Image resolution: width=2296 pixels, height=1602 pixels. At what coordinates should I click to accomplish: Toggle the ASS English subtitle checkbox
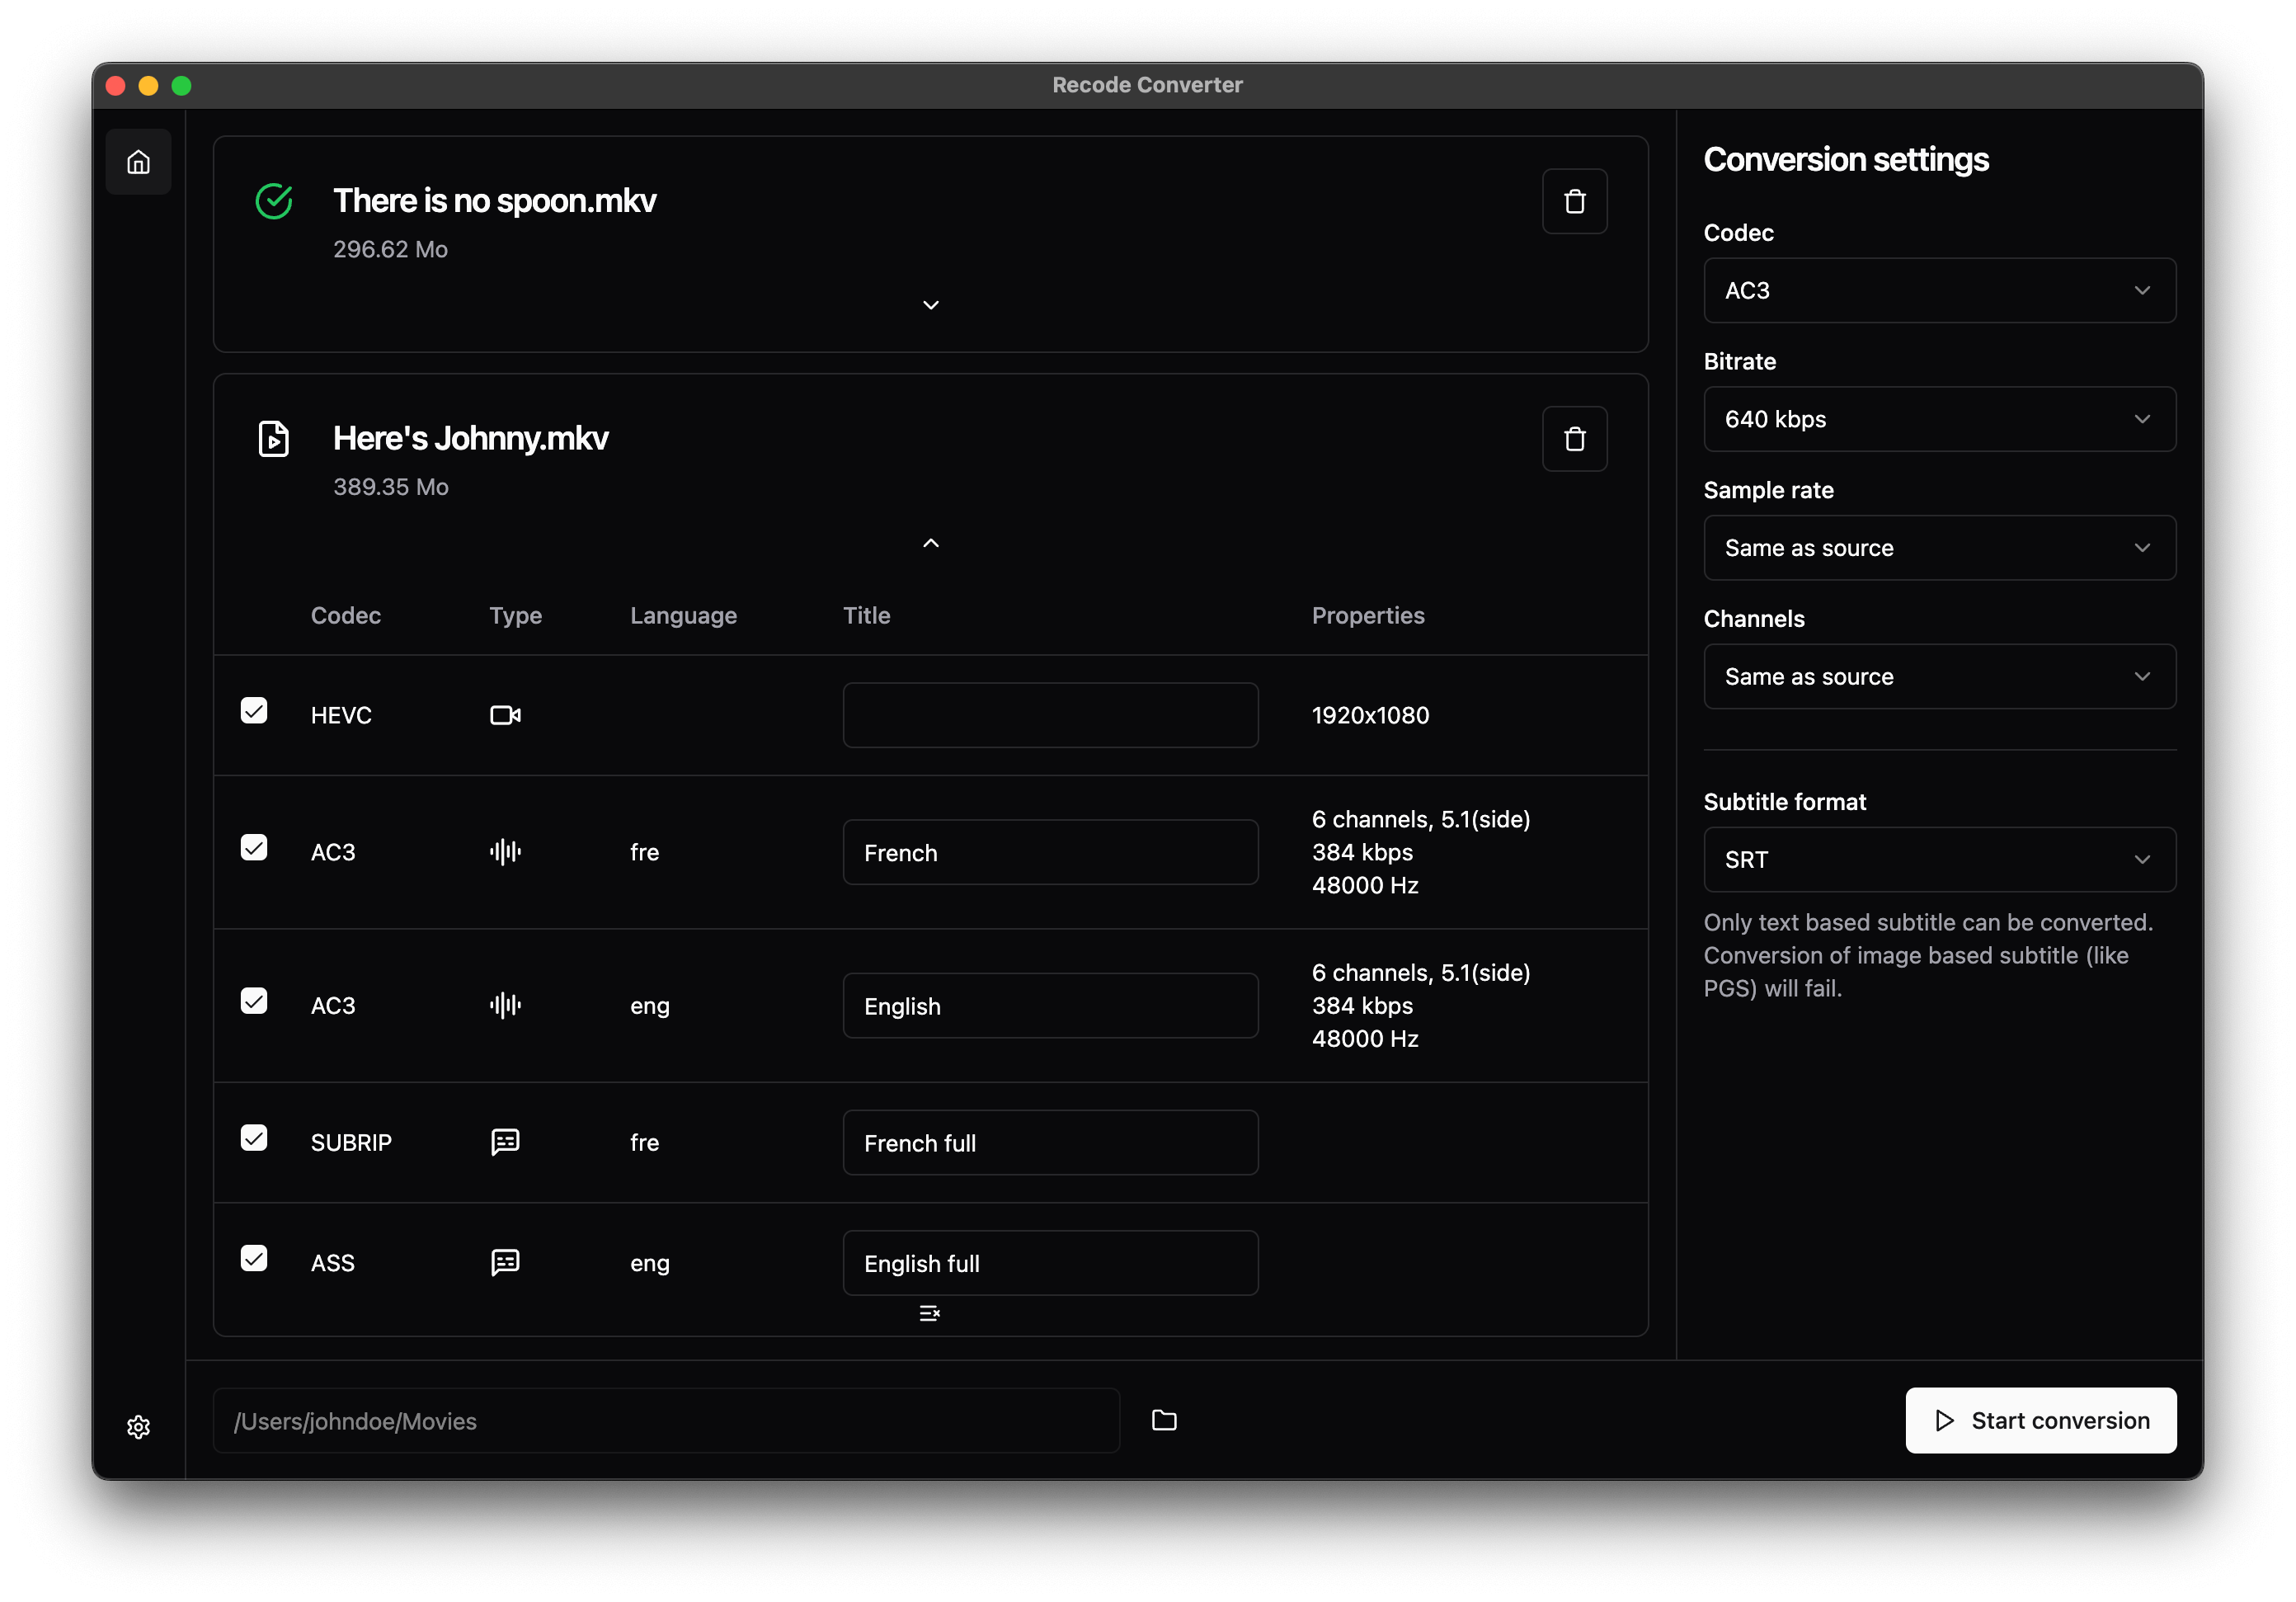(x=254, y=1258)
